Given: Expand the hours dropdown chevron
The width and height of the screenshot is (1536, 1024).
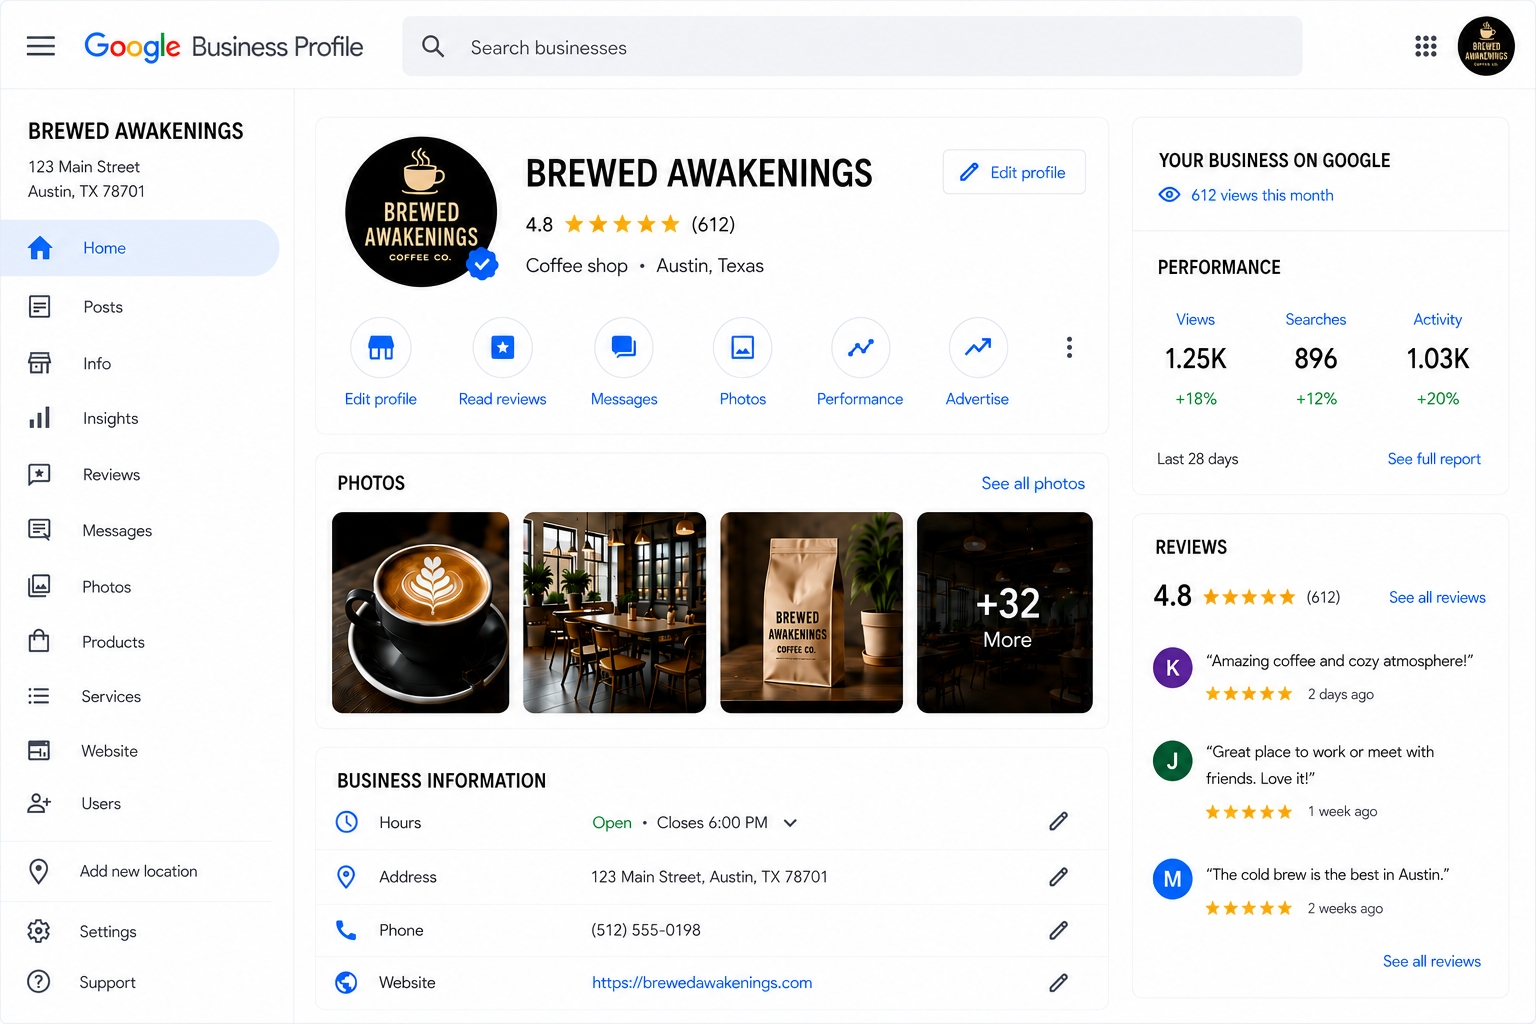Looking at the screenshot, I should [x=790, y=823].
